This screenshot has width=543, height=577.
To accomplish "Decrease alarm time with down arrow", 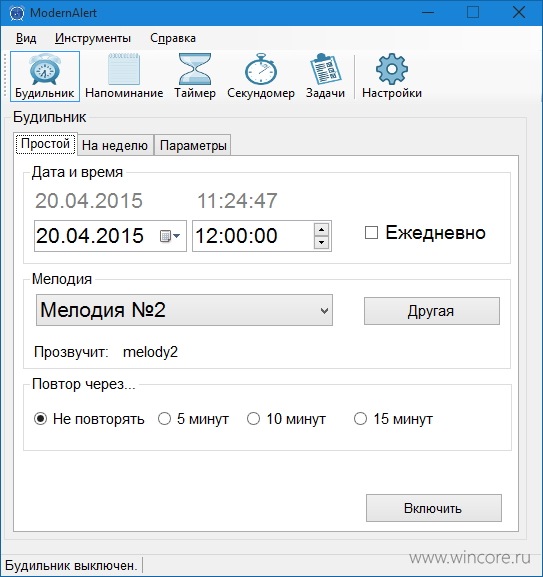I will (322, 243).
